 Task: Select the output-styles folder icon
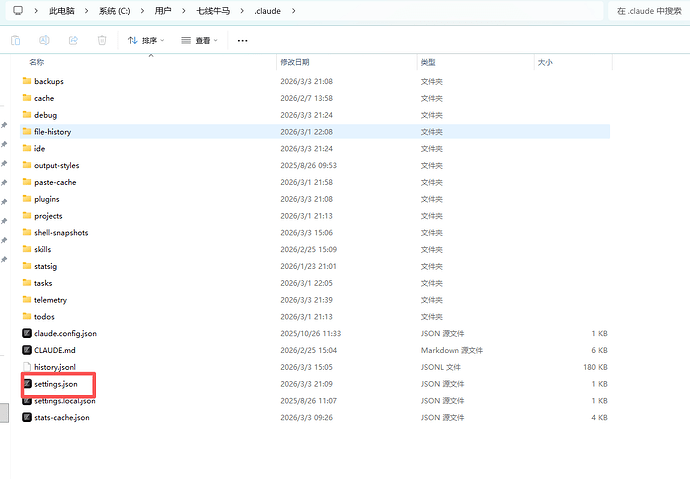click(27, 165)
